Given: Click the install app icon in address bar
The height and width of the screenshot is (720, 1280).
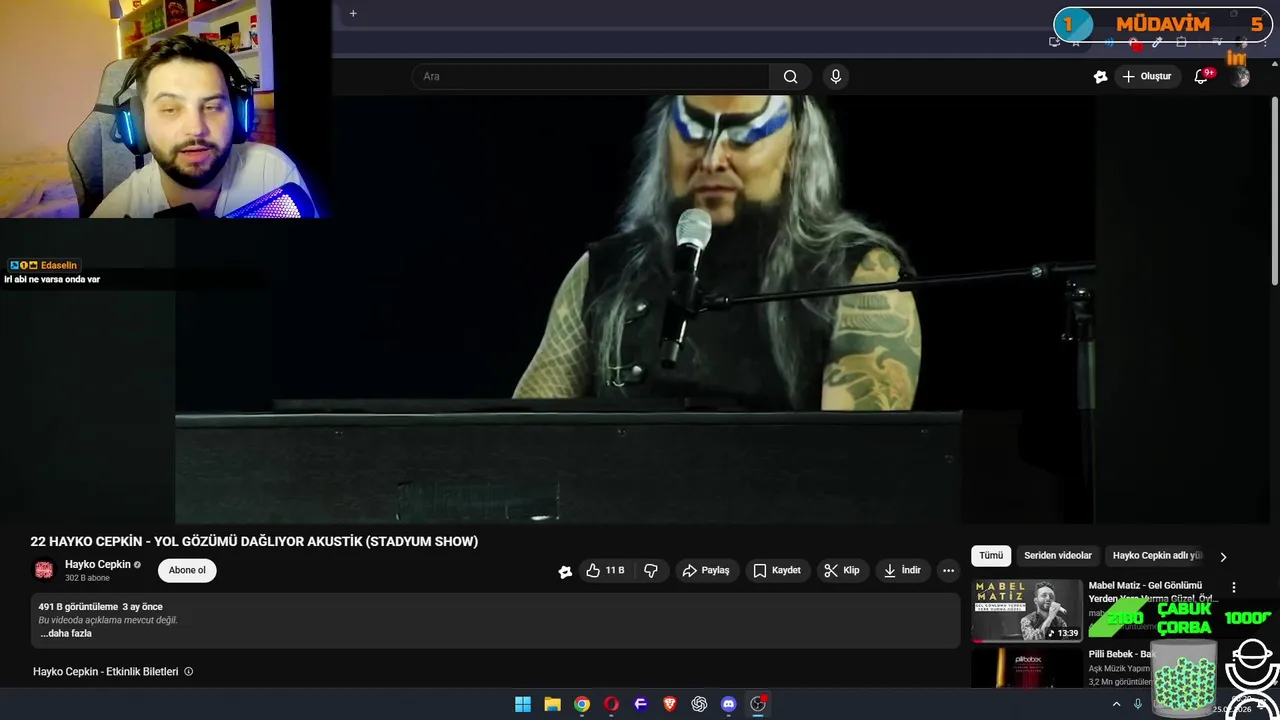Looking at the screenshot, I should click(x=1054, y=42).
